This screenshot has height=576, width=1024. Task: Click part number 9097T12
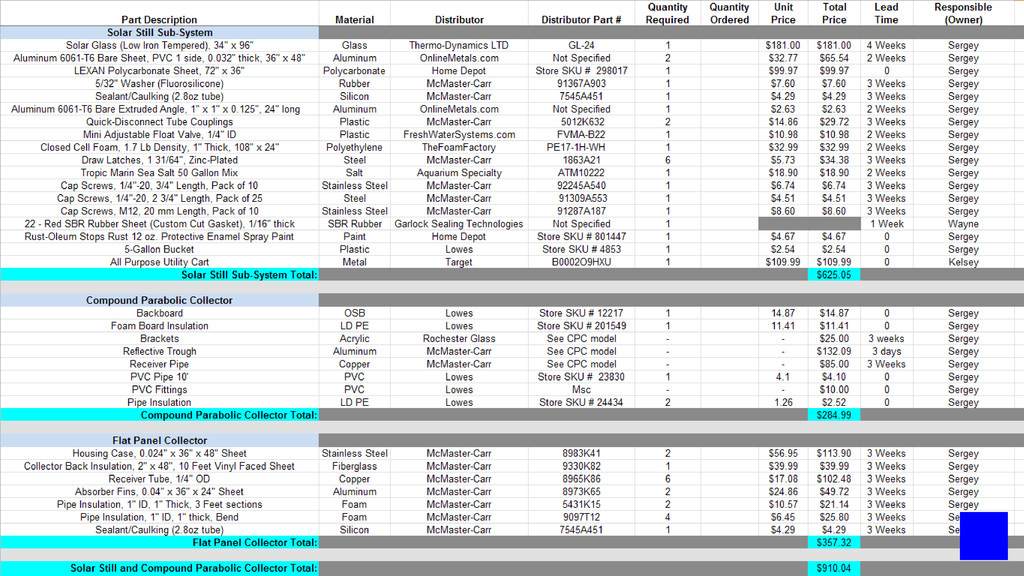(581, 517)
